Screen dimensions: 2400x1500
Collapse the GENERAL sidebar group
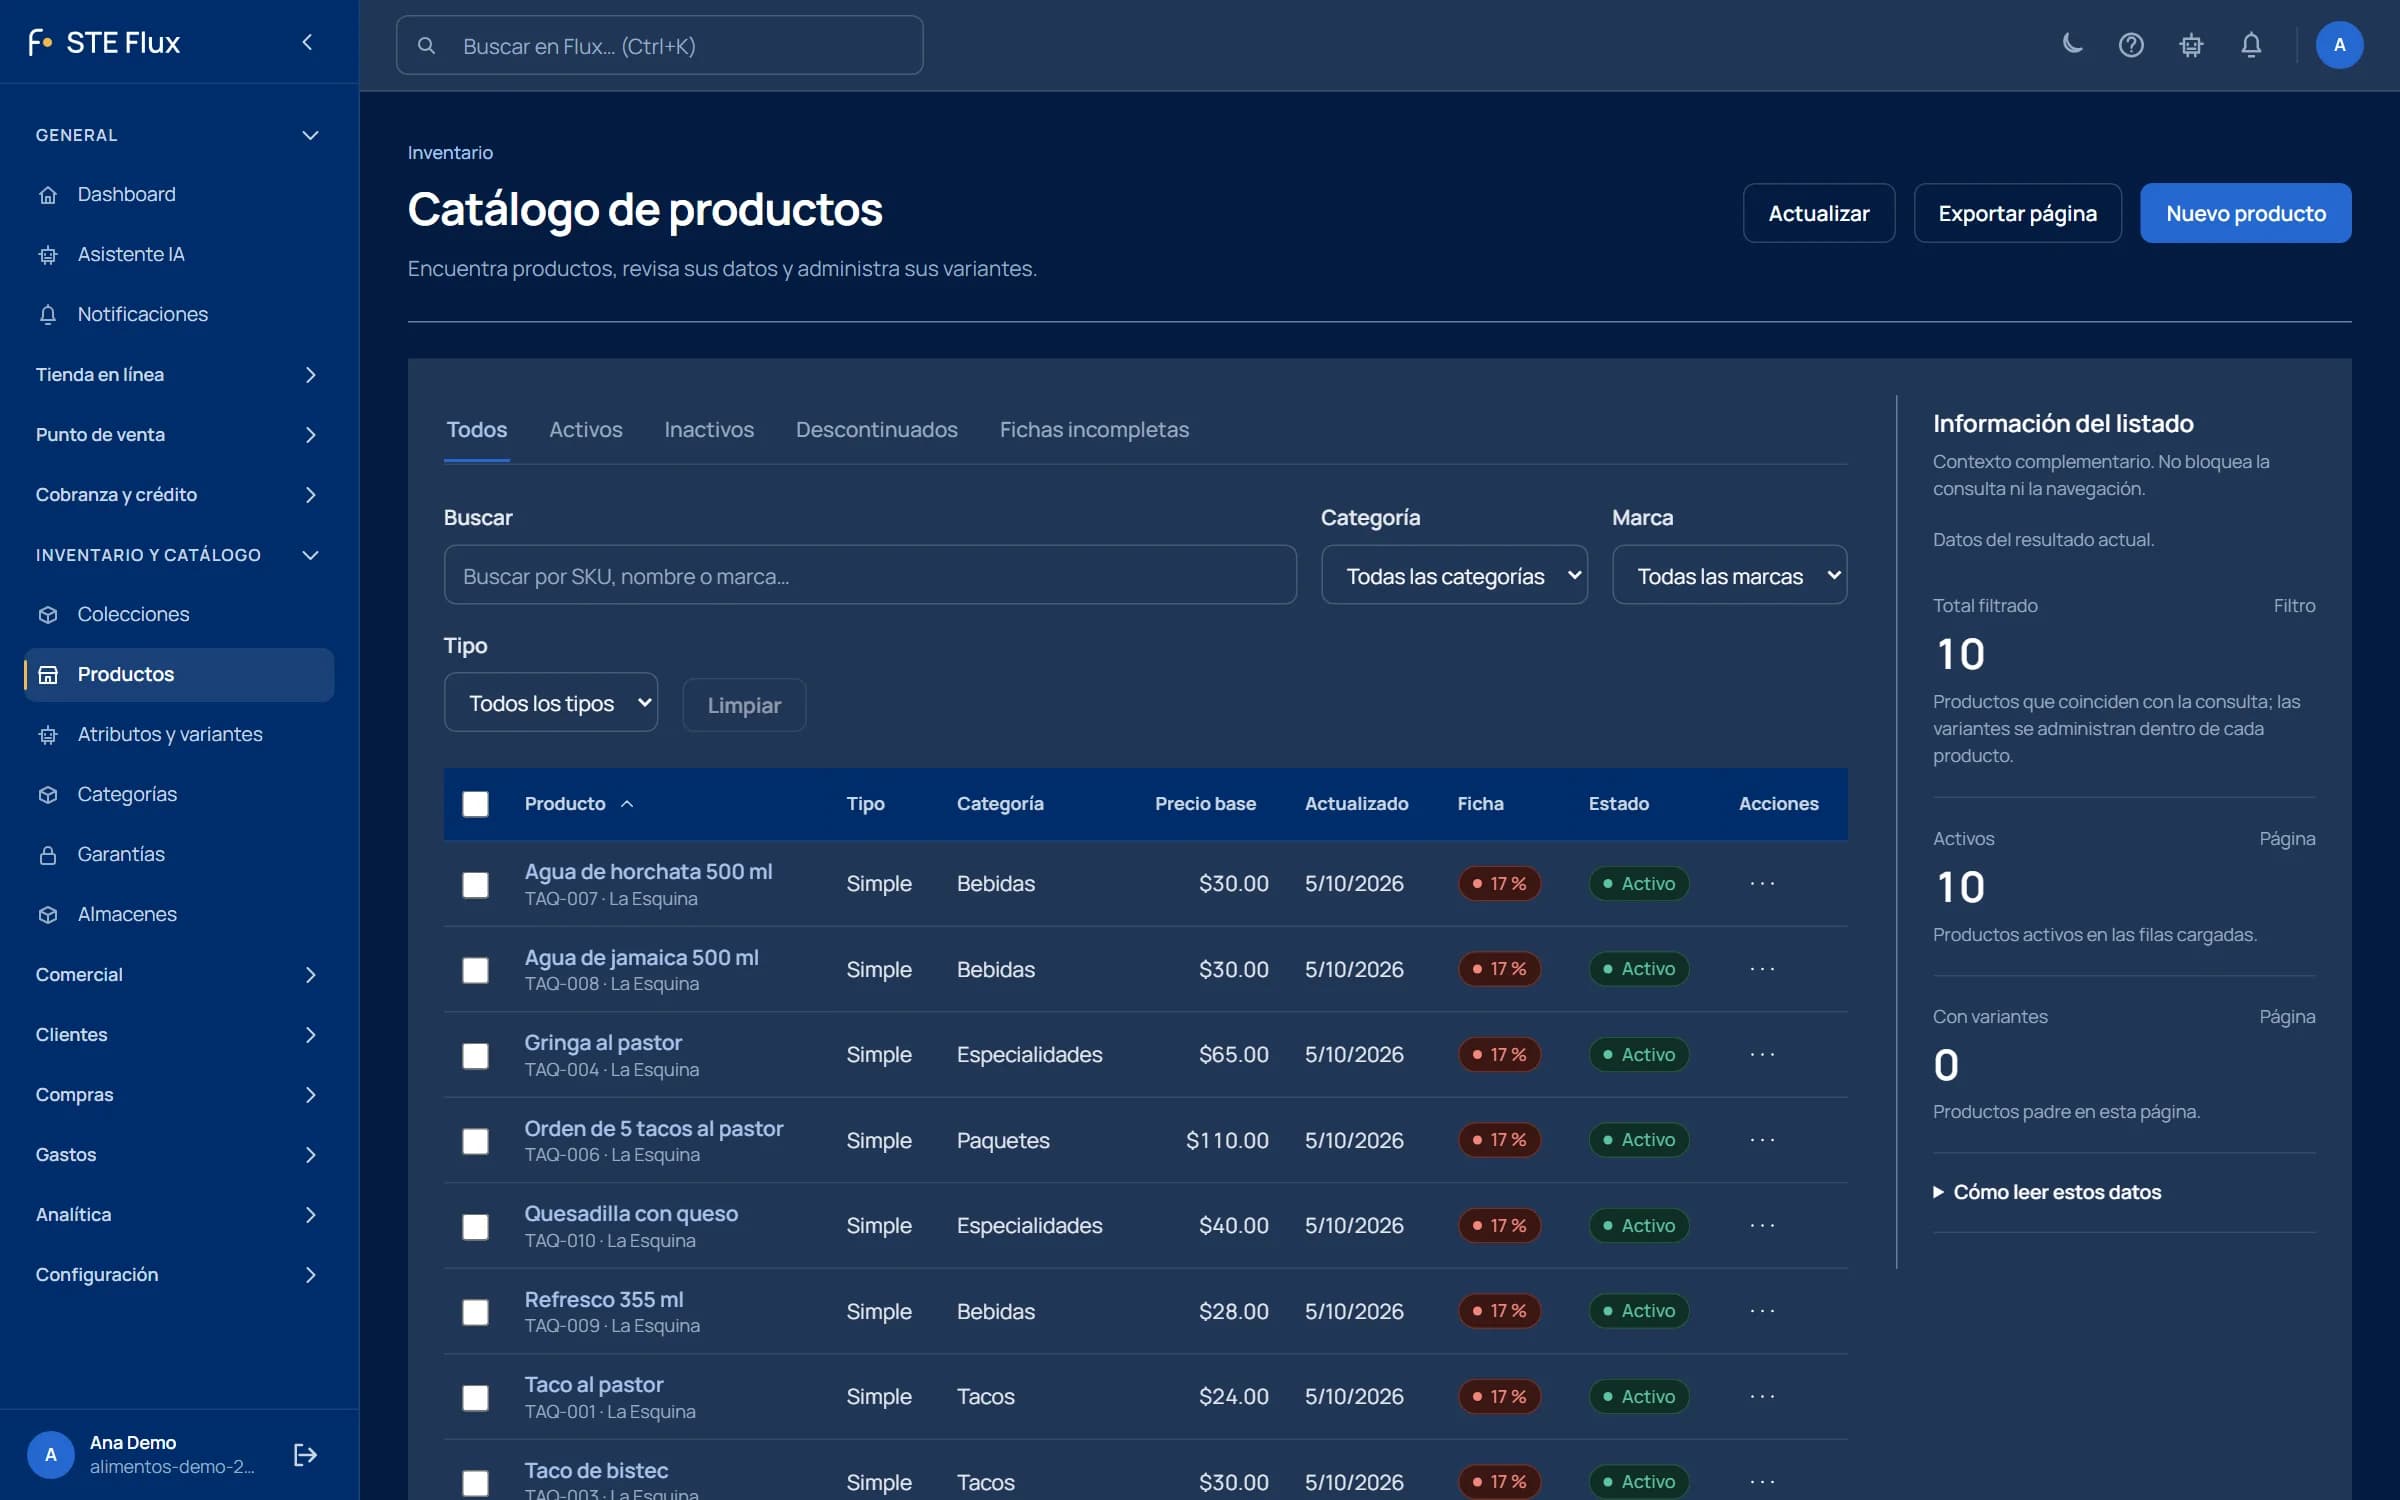click(x=179, y=134)
